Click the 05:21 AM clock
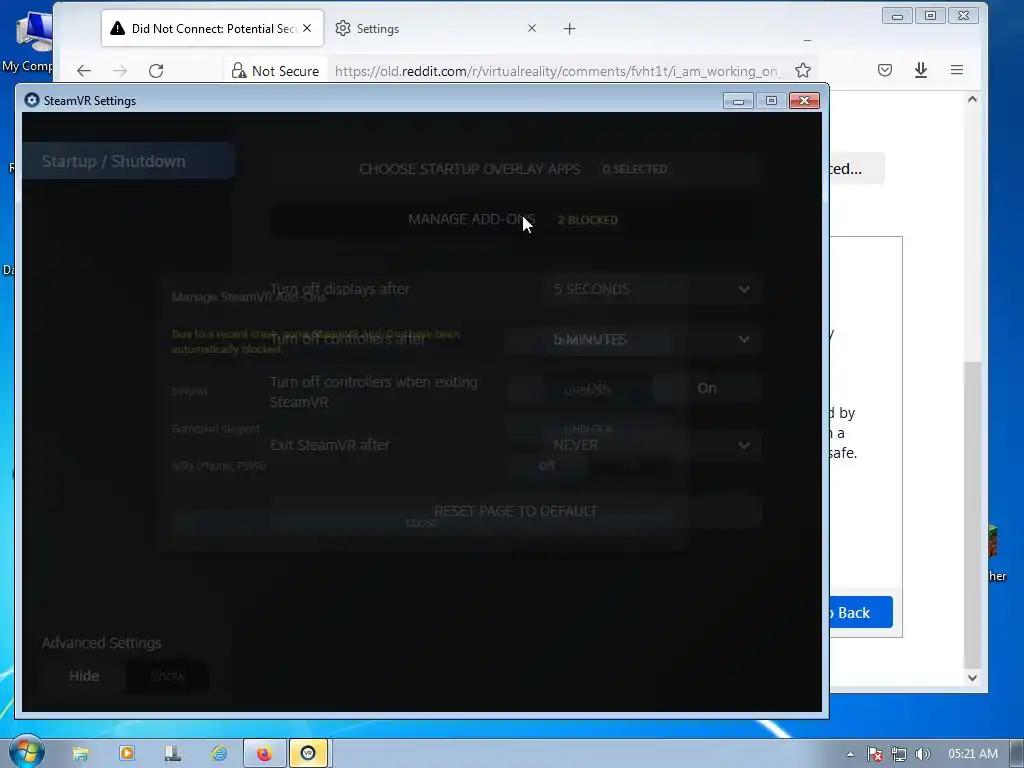1024x768 pixels. 972,754
